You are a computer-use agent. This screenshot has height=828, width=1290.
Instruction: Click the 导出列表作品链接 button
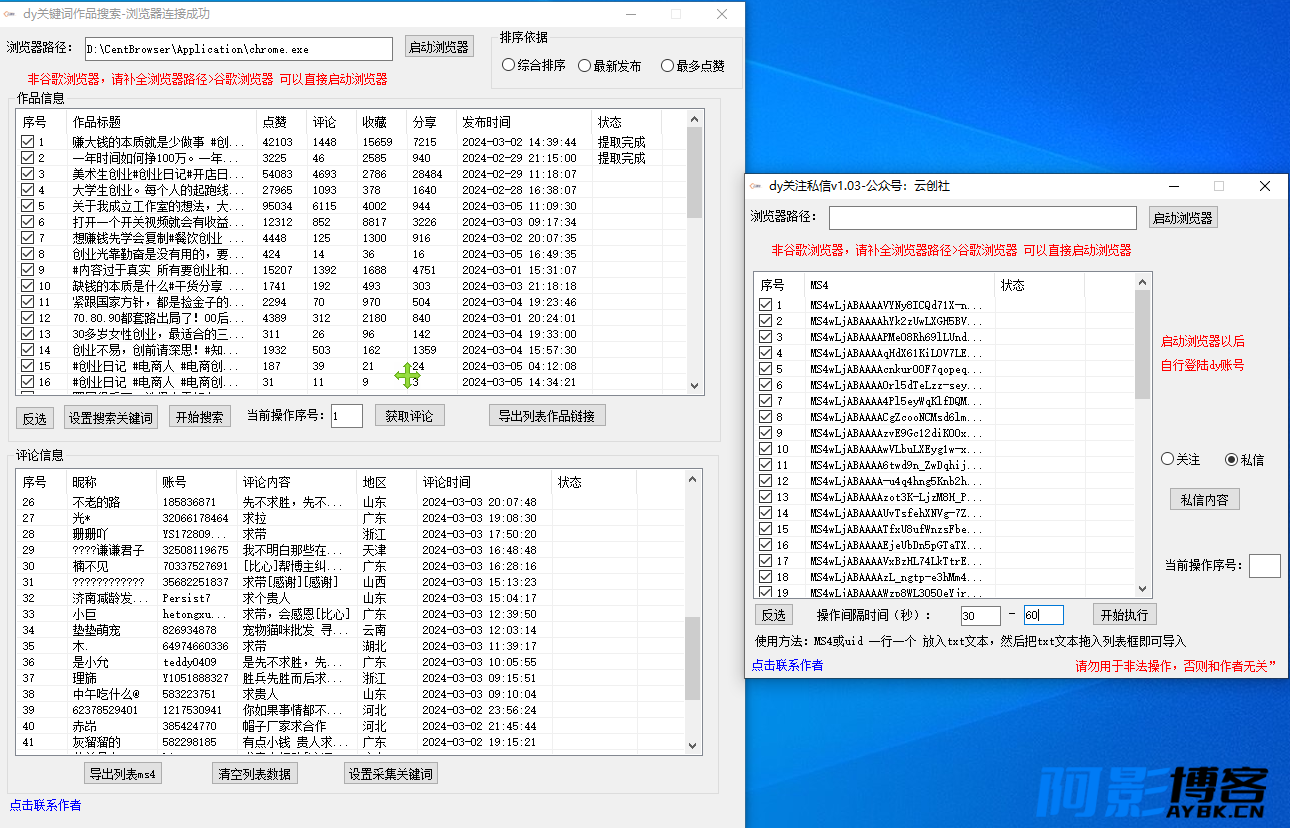(x=547, y=416)
